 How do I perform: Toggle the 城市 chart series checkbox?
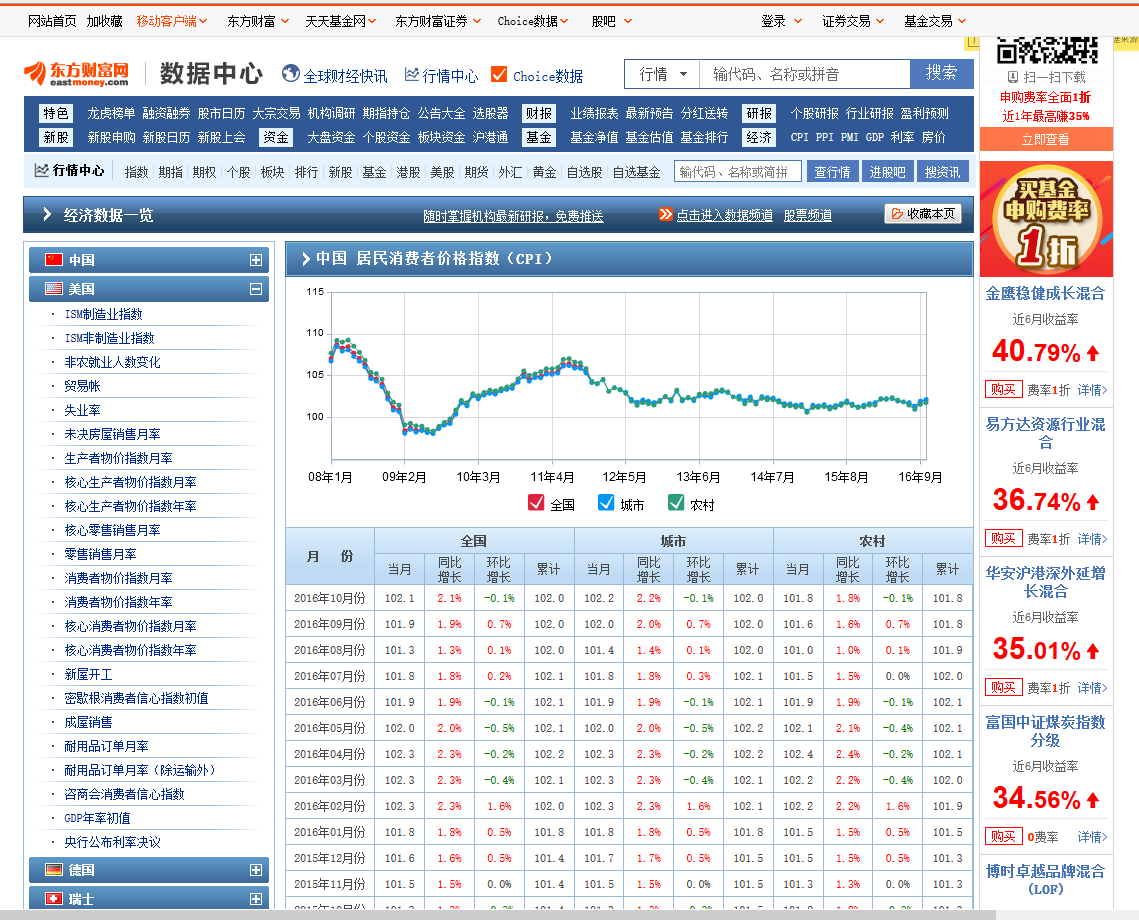606,503
